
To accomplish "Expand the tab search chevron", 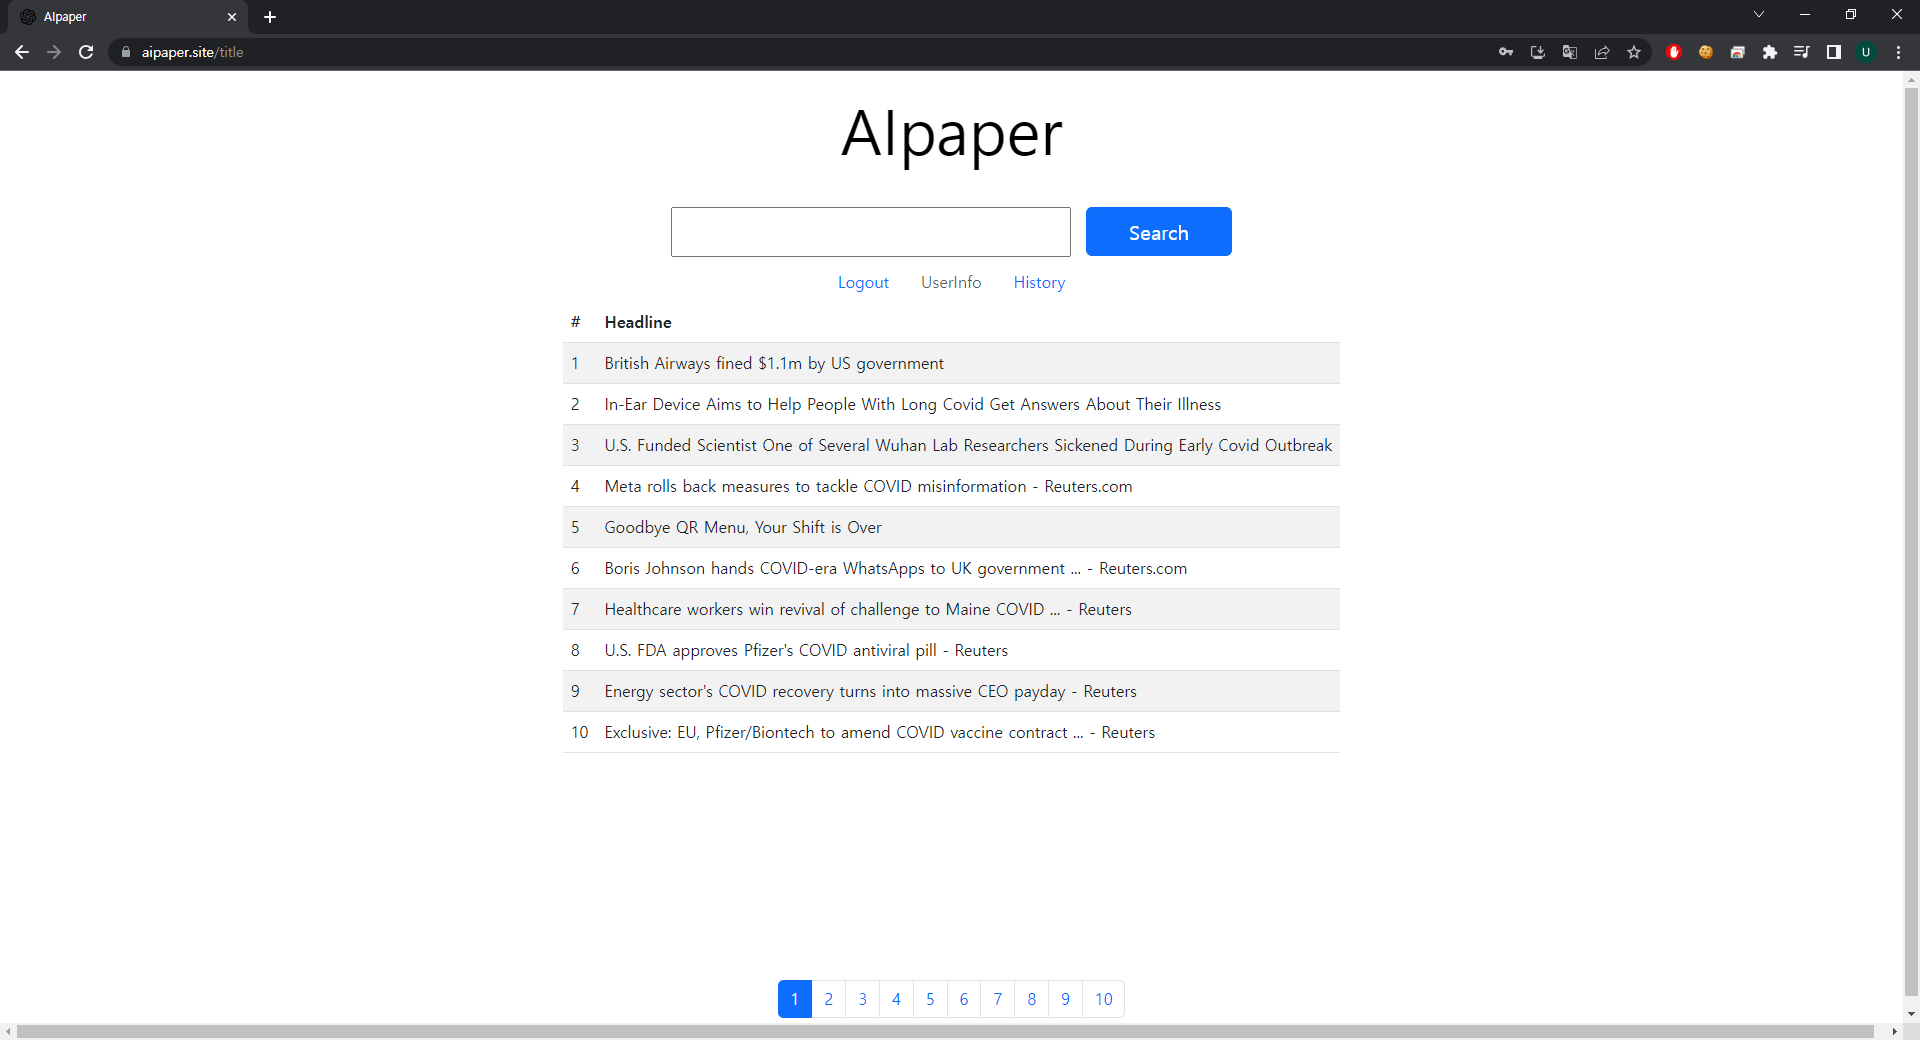I will [1759, 14].
